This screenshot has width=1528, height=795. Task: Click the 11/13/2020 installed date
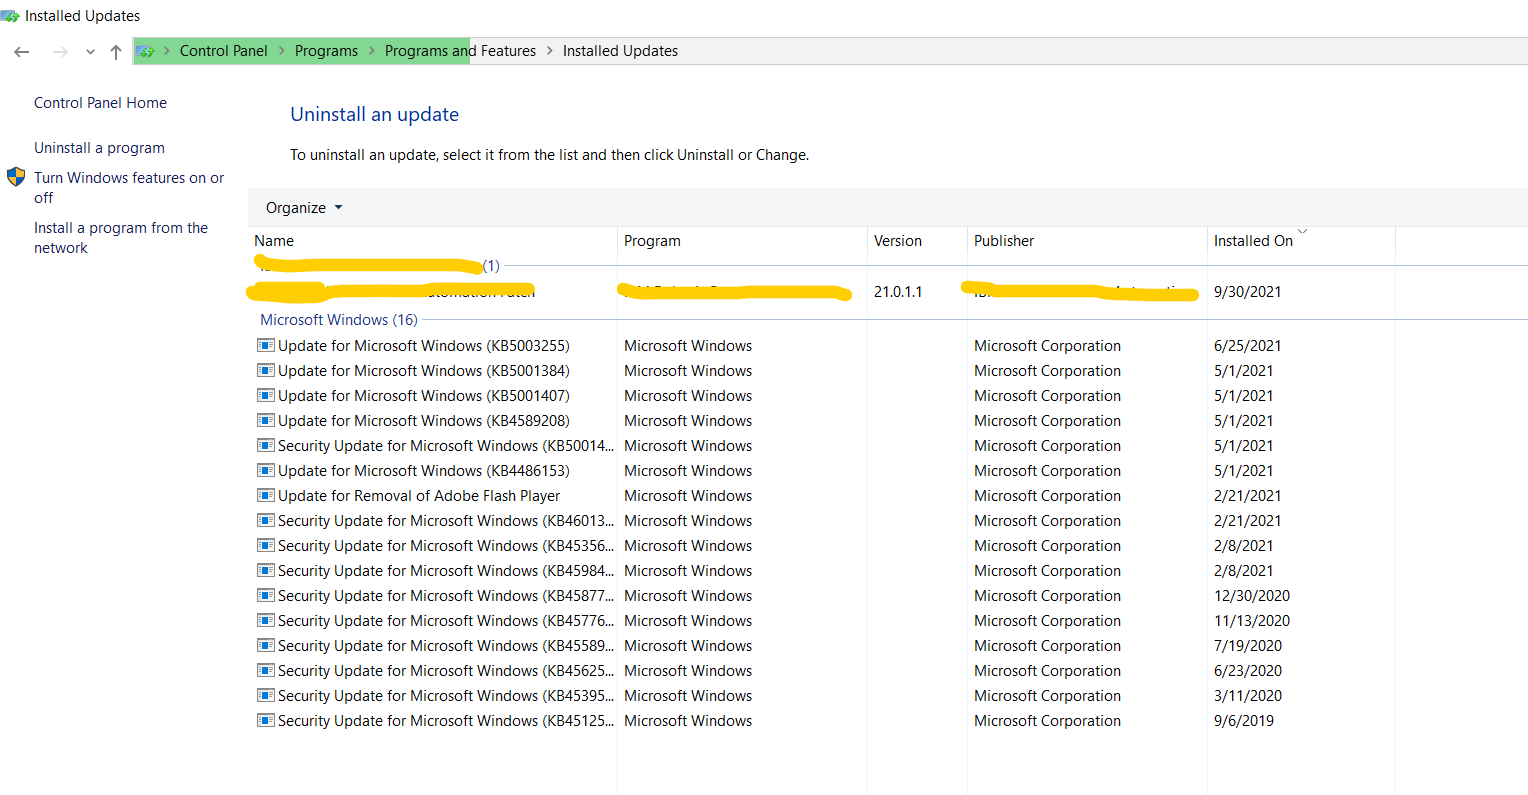point(1252,621)
